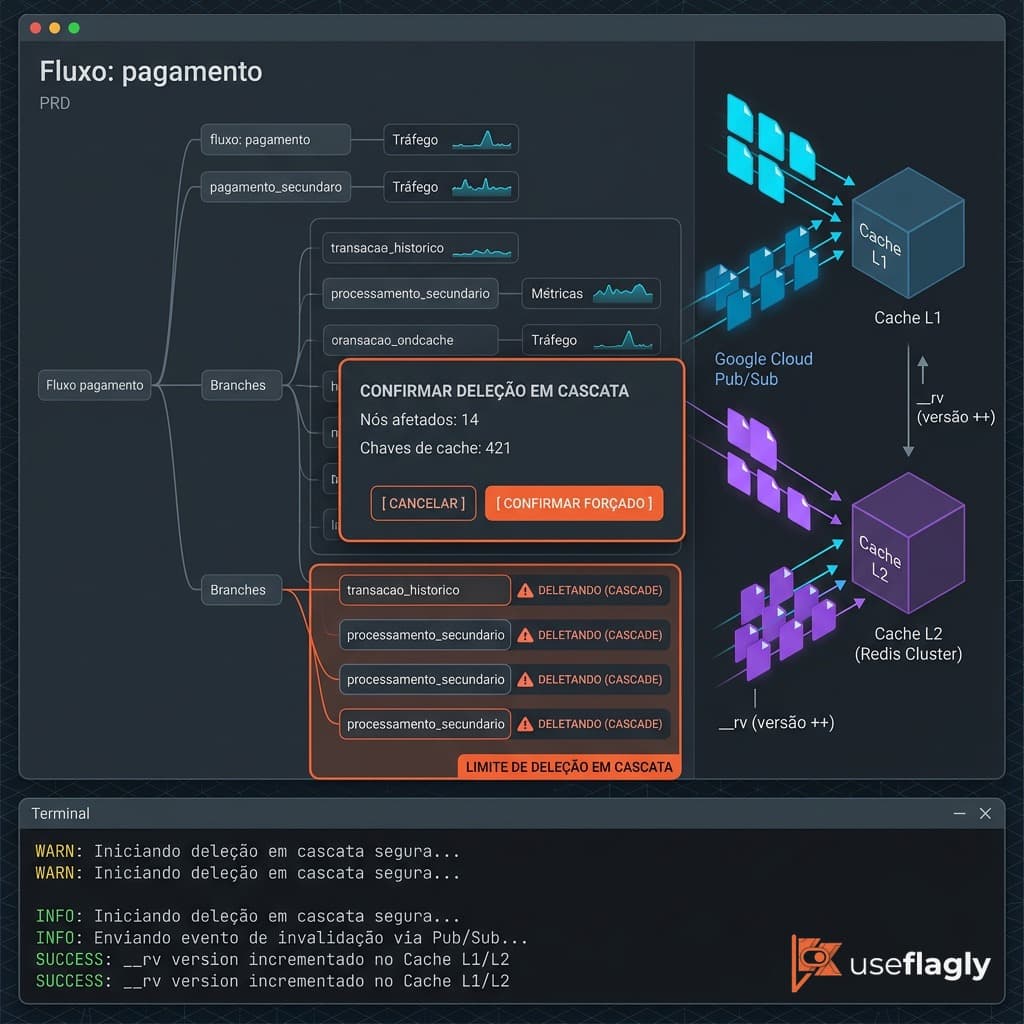Click DELETANDO (CASCADE) status of transacao_historico
The height and width of the screenshot is (1024, 1024).
point(600,590)
